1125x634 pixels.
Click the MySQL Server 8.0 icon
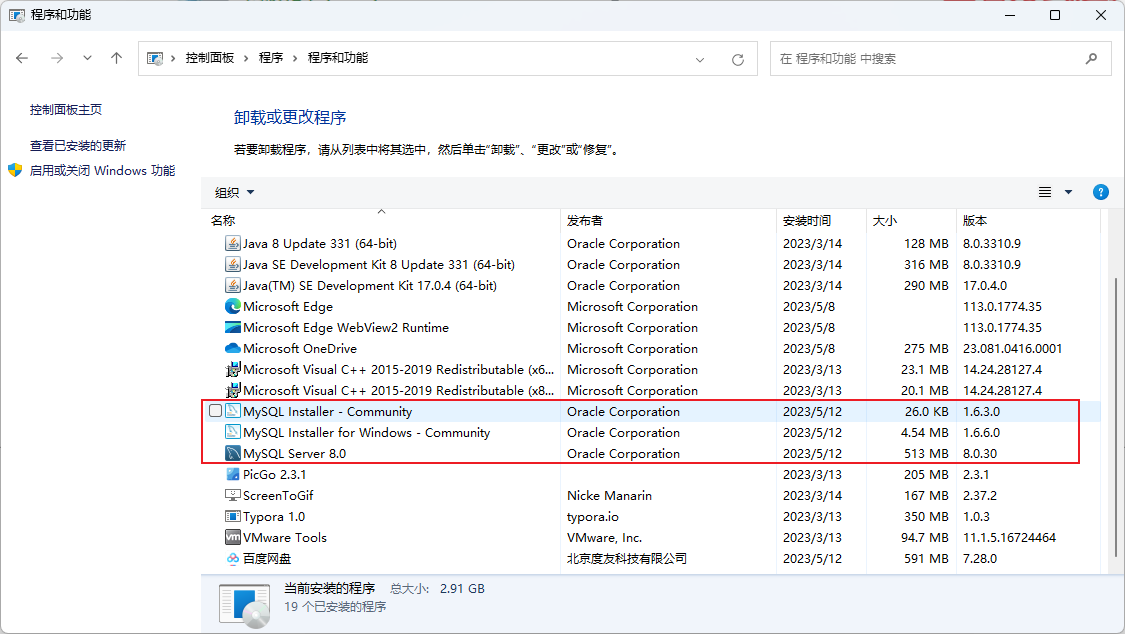(233, 454)
